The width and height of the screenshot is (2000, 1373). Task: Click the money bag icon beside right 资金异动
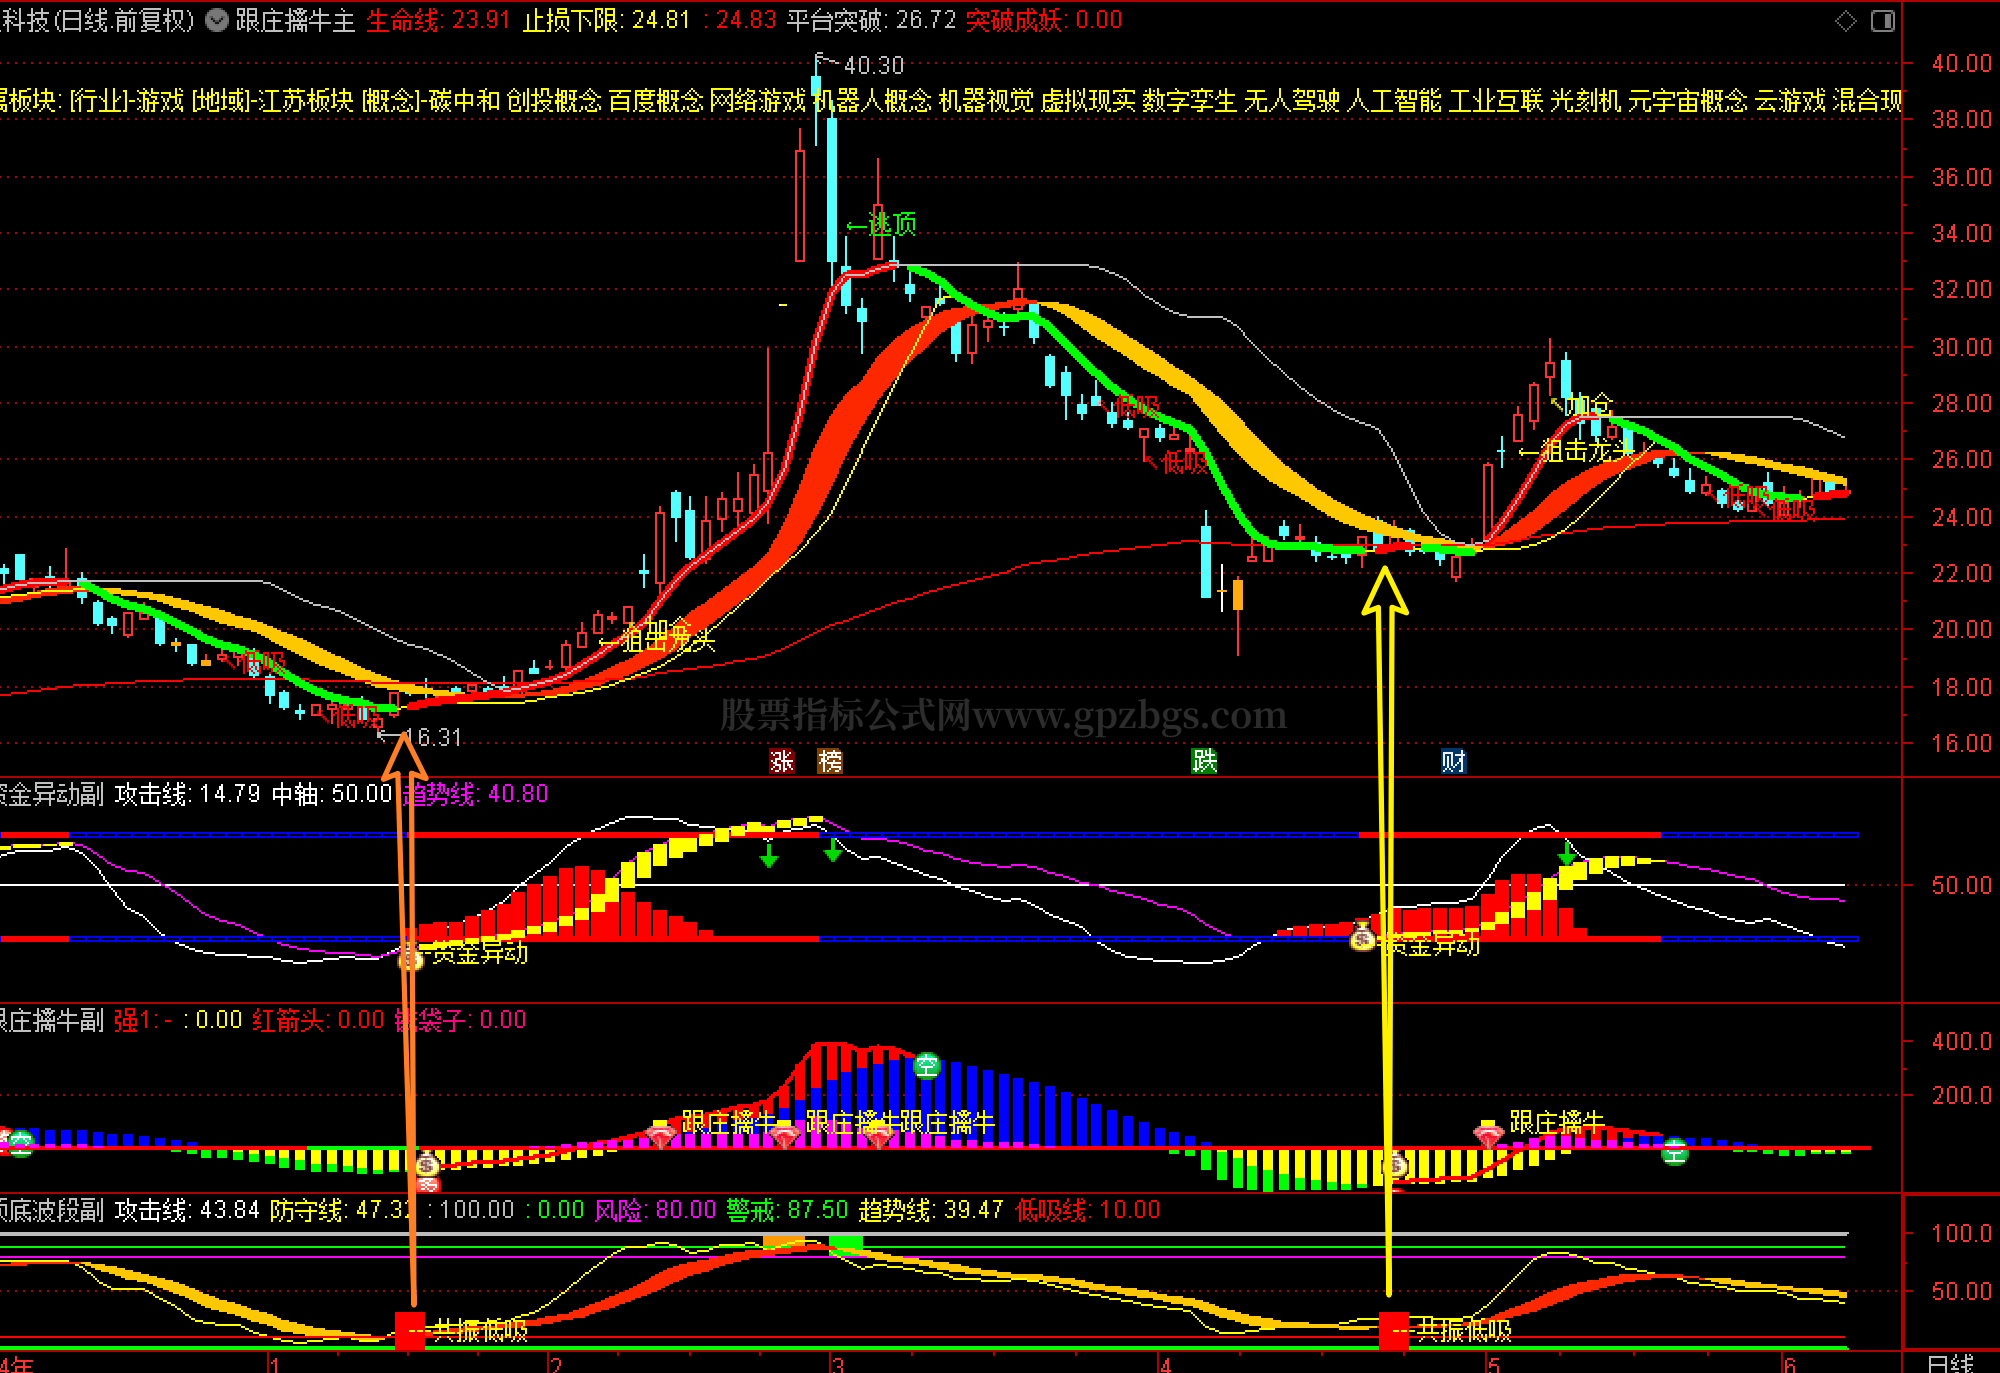tap(1362, 937)
